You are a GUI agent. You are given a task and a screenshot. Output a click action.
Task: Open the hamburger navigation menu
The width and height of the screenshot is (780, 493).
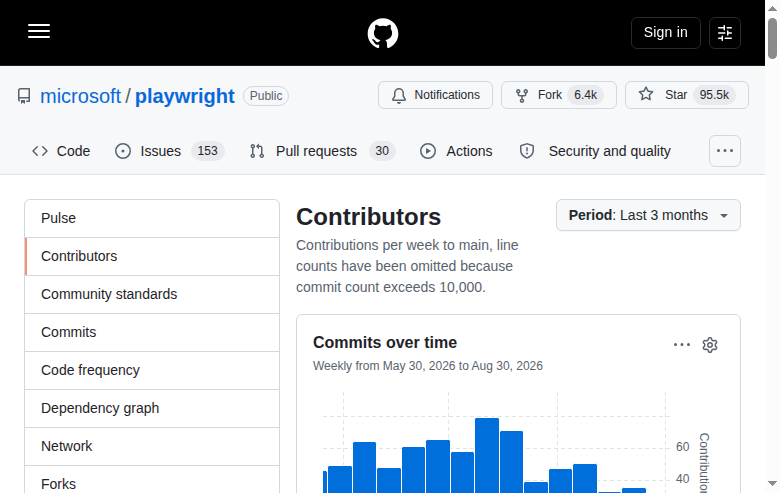click(x=39, y=31)
